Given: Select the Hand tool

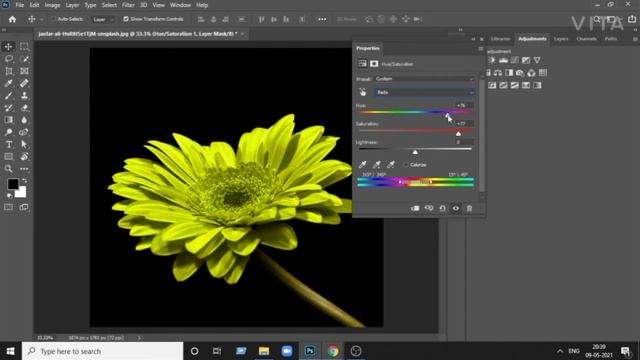Looking at the screenshot, I should [24, 157].
